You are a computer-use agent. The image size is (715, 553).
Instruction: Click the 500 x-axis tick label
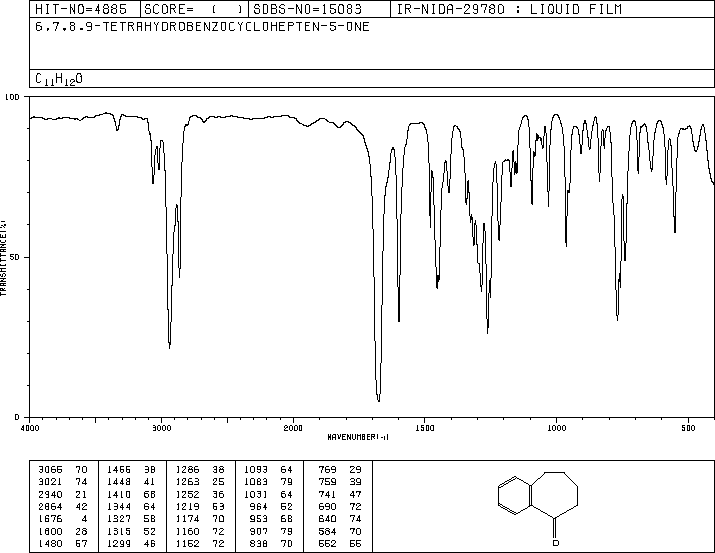pyautogui.click(x=688, y=428)
